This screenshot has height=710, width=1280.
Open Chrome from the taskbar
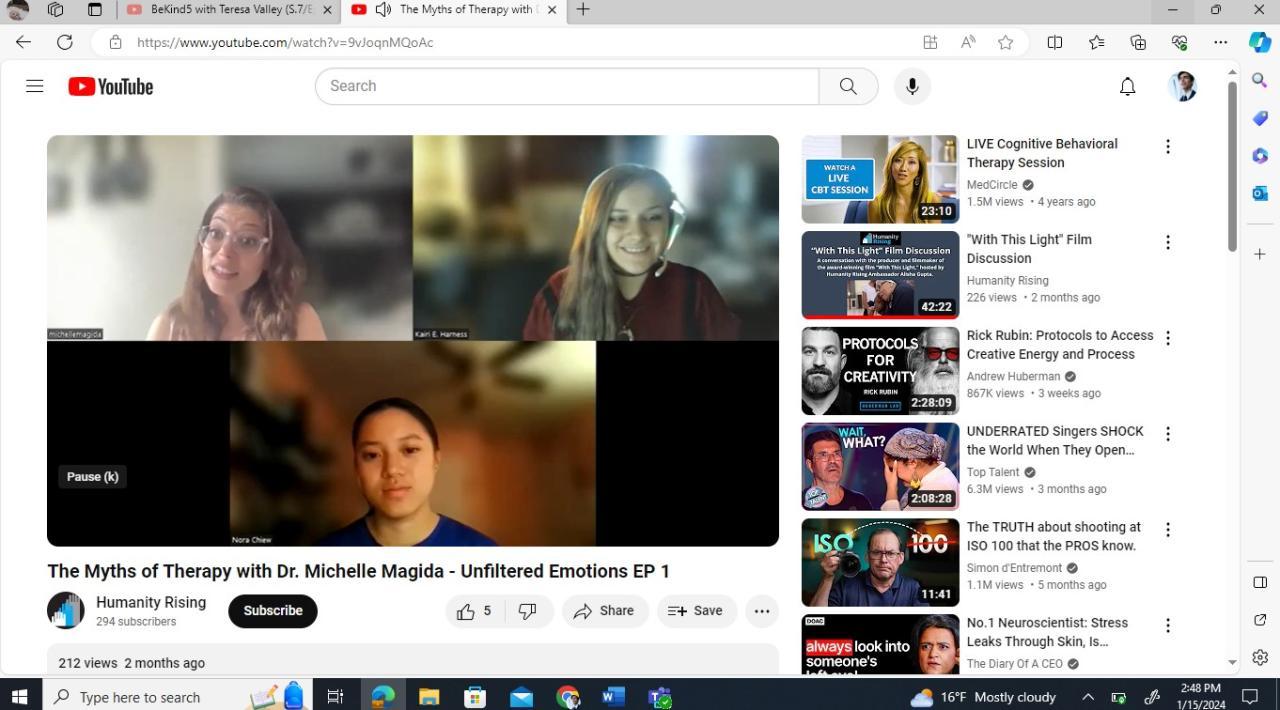[x=567, y=697]
